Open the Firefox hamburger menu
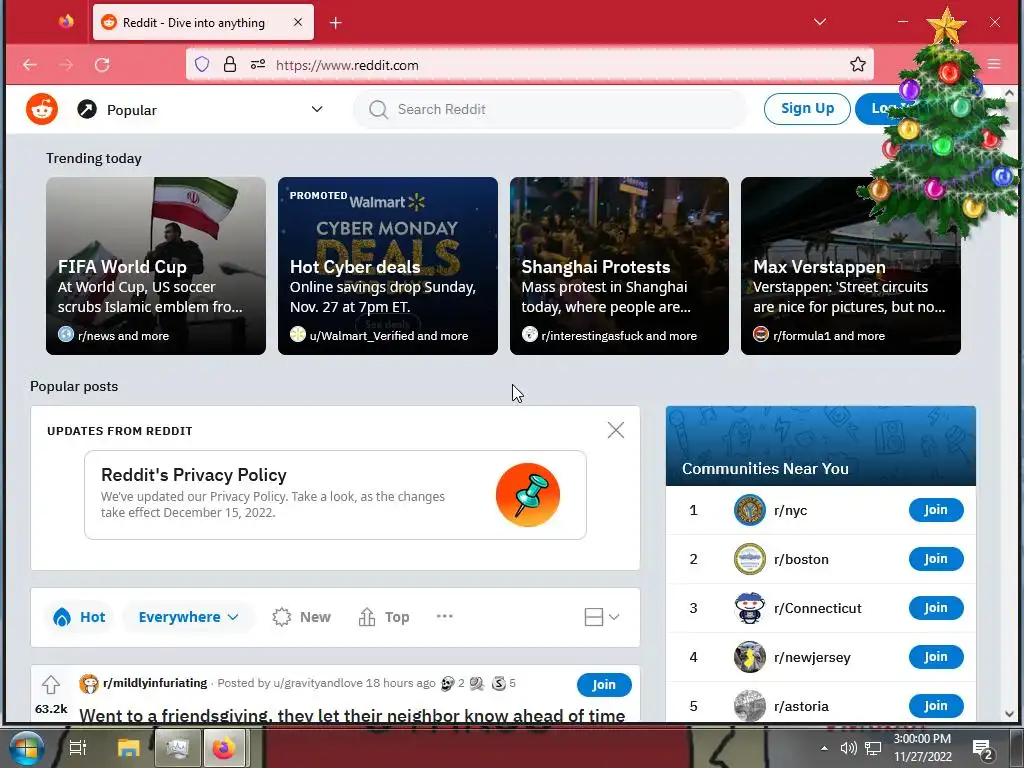 (994, 64)
